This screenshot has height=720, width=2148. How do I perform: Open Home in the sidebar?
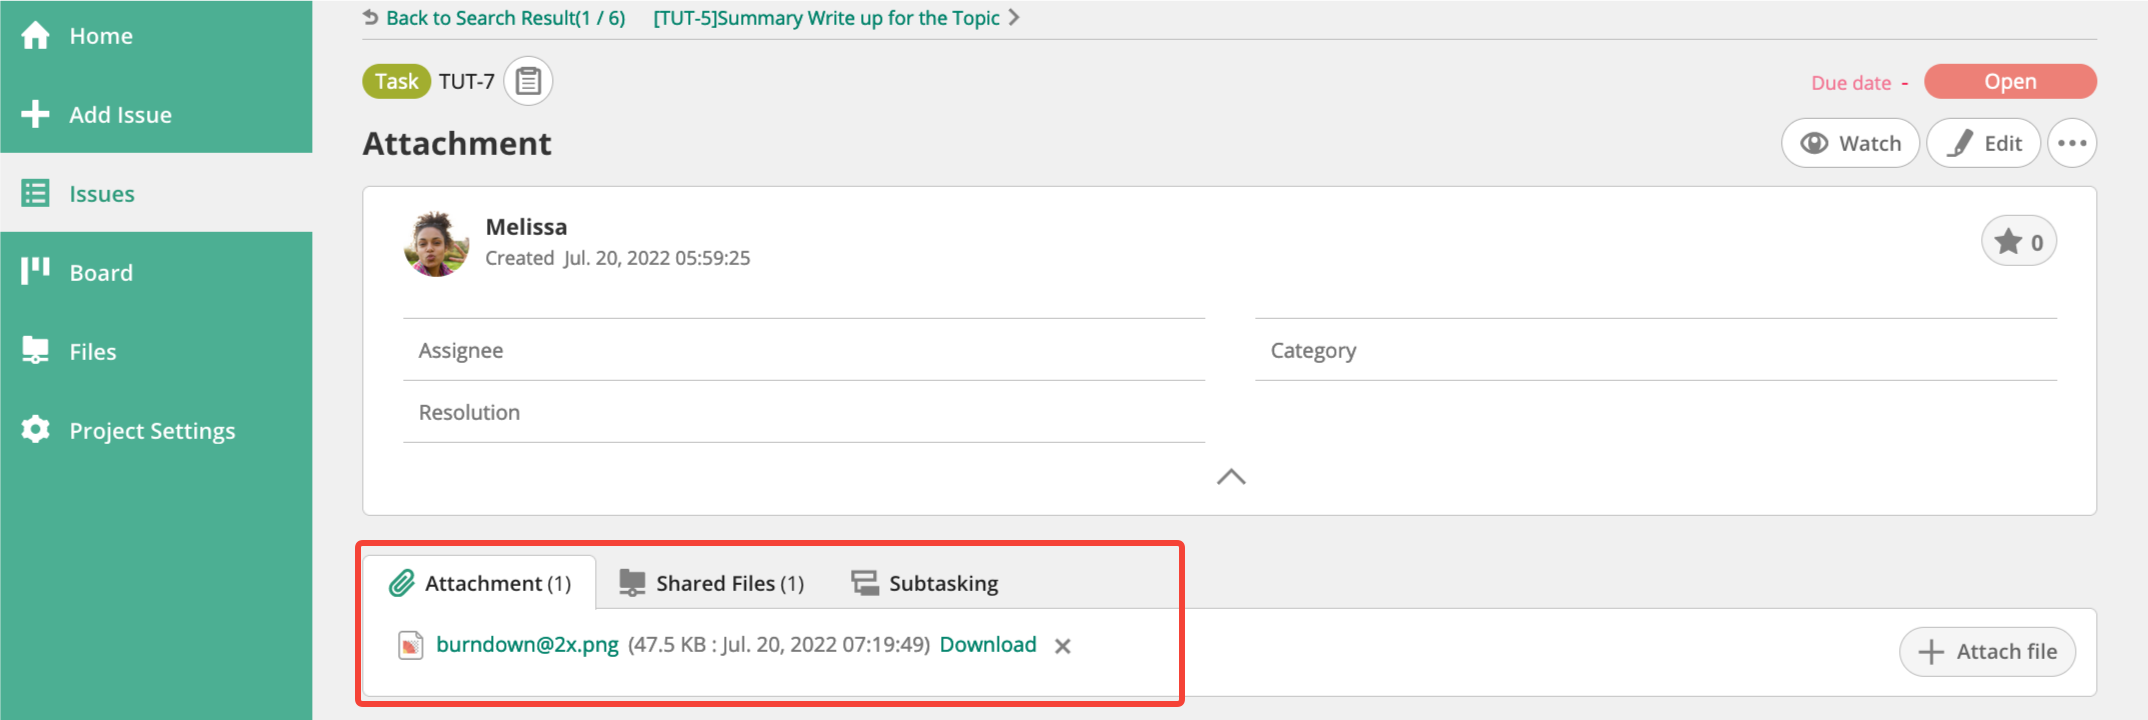click(x=100, y=36)
